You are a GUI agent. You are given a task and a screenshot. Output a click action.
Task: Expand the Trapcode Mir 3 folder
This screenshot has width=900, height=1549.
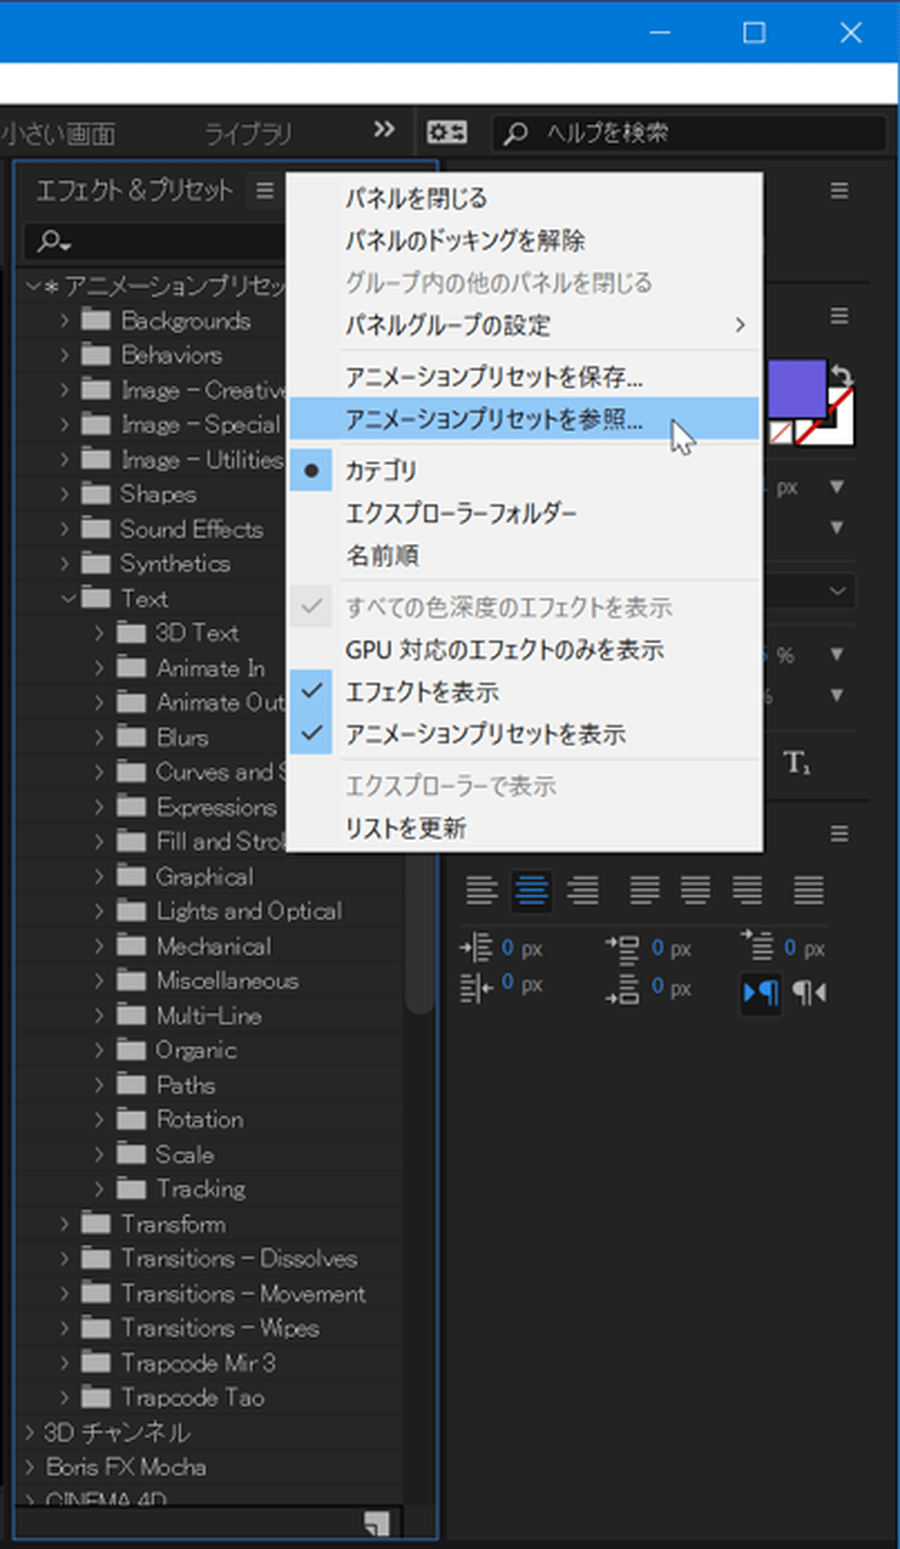click(63, 1363)
